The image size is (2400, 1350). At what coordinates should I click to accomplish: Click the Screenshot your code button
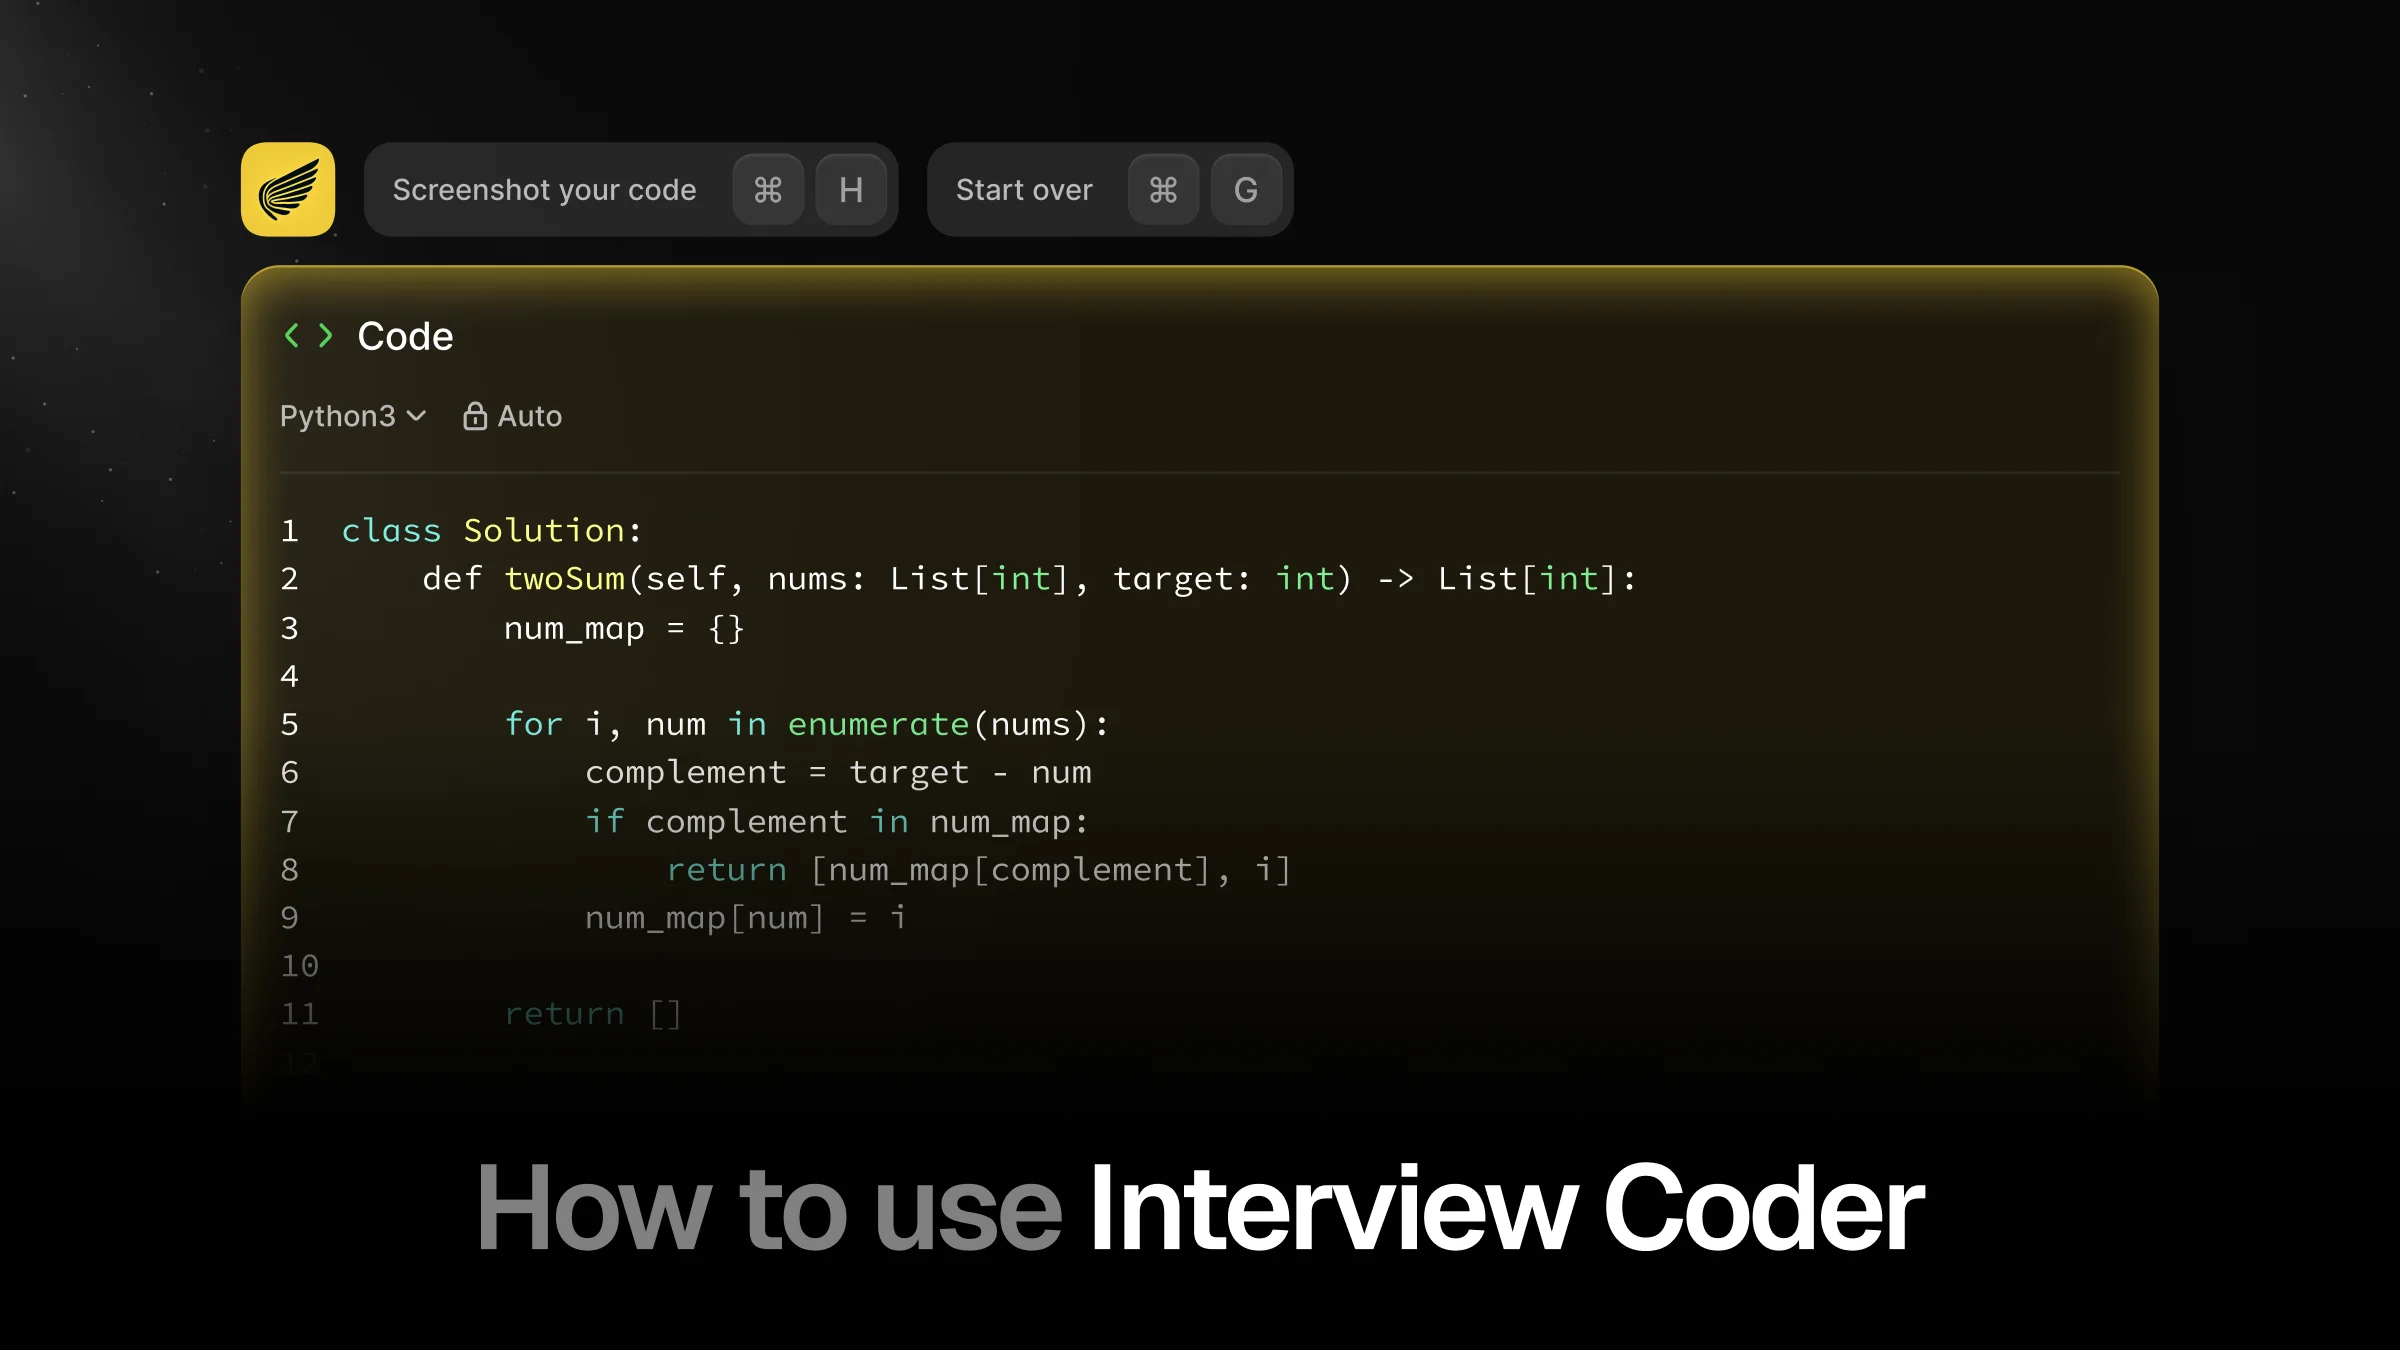click(x=544, y=190)
